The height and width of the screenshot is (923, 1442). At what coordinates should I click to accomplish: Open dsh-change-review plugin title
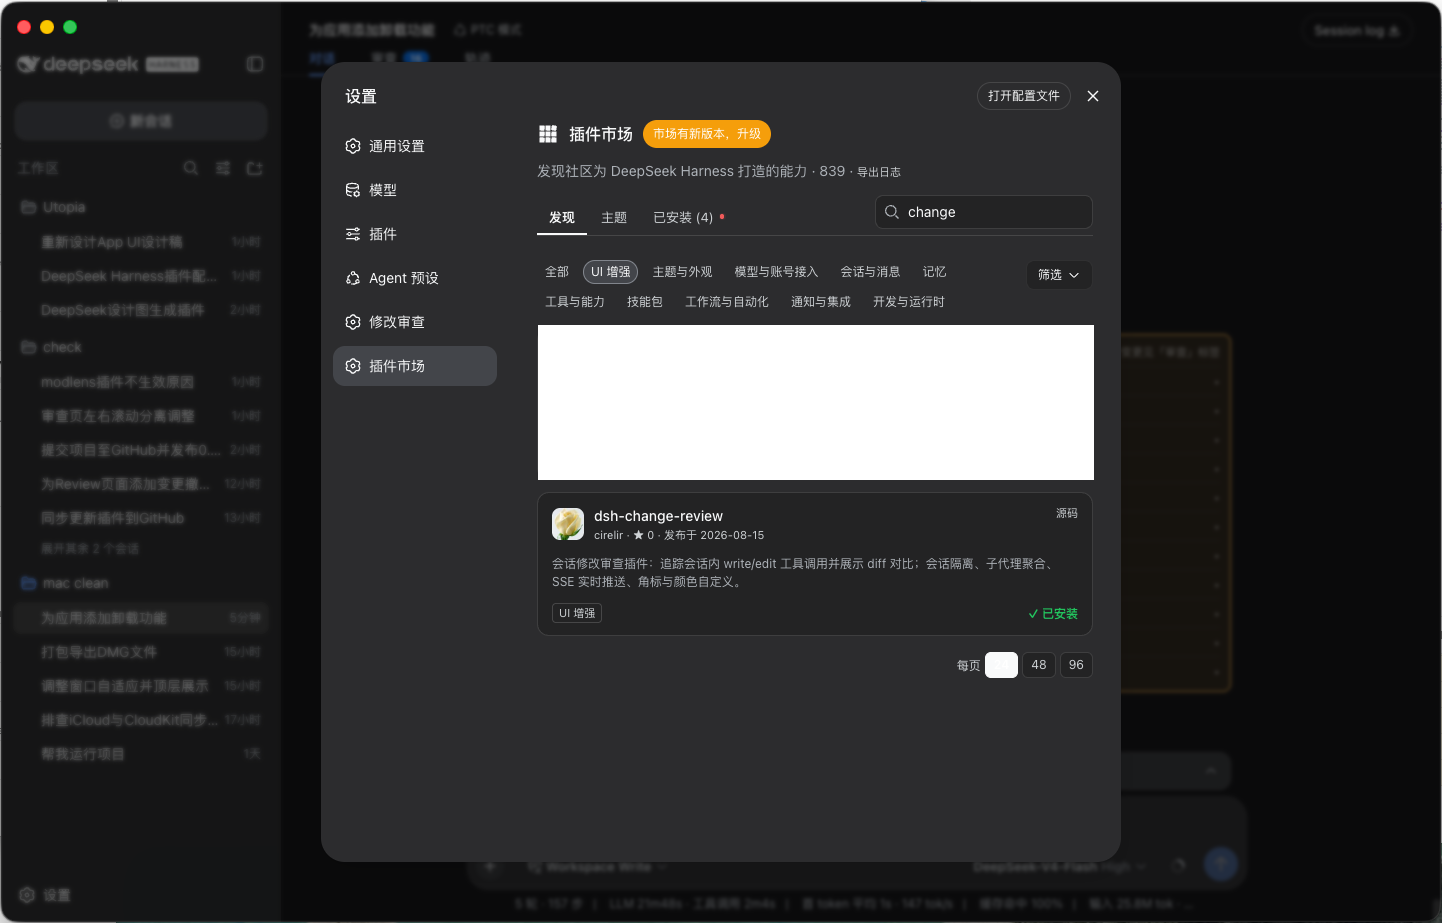pos(658,516)
